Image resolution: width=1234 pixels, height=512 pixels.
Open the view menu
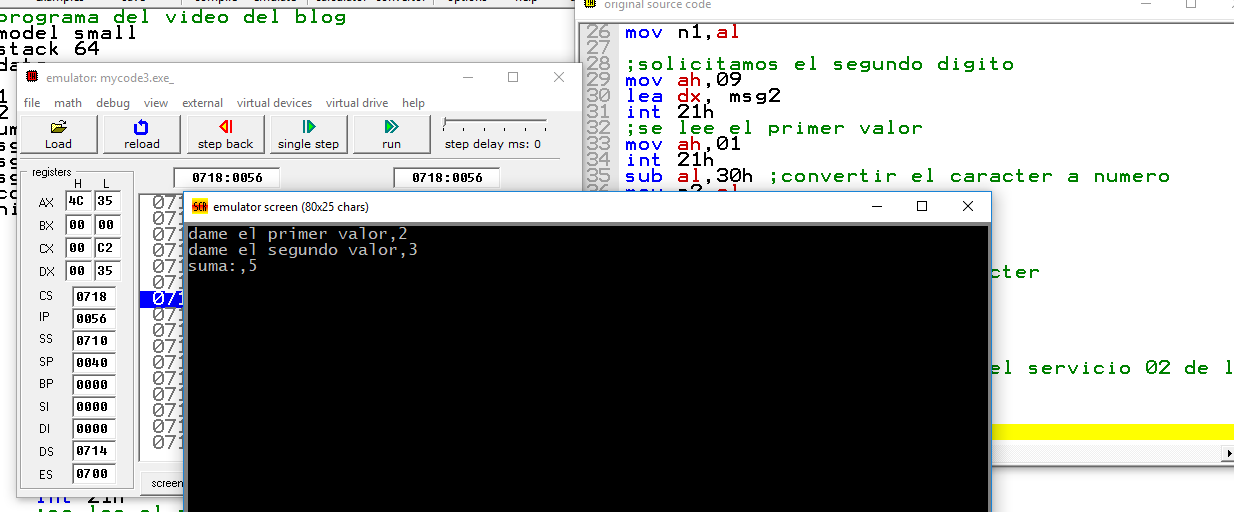coord(156,103)
